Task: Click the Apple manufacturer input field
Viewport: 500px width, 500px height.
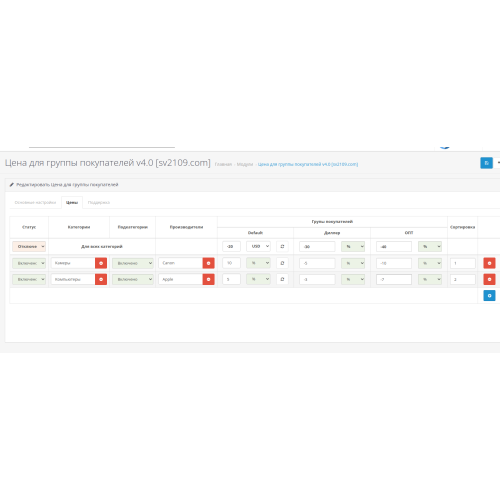Action: click(x=181, y=279)
